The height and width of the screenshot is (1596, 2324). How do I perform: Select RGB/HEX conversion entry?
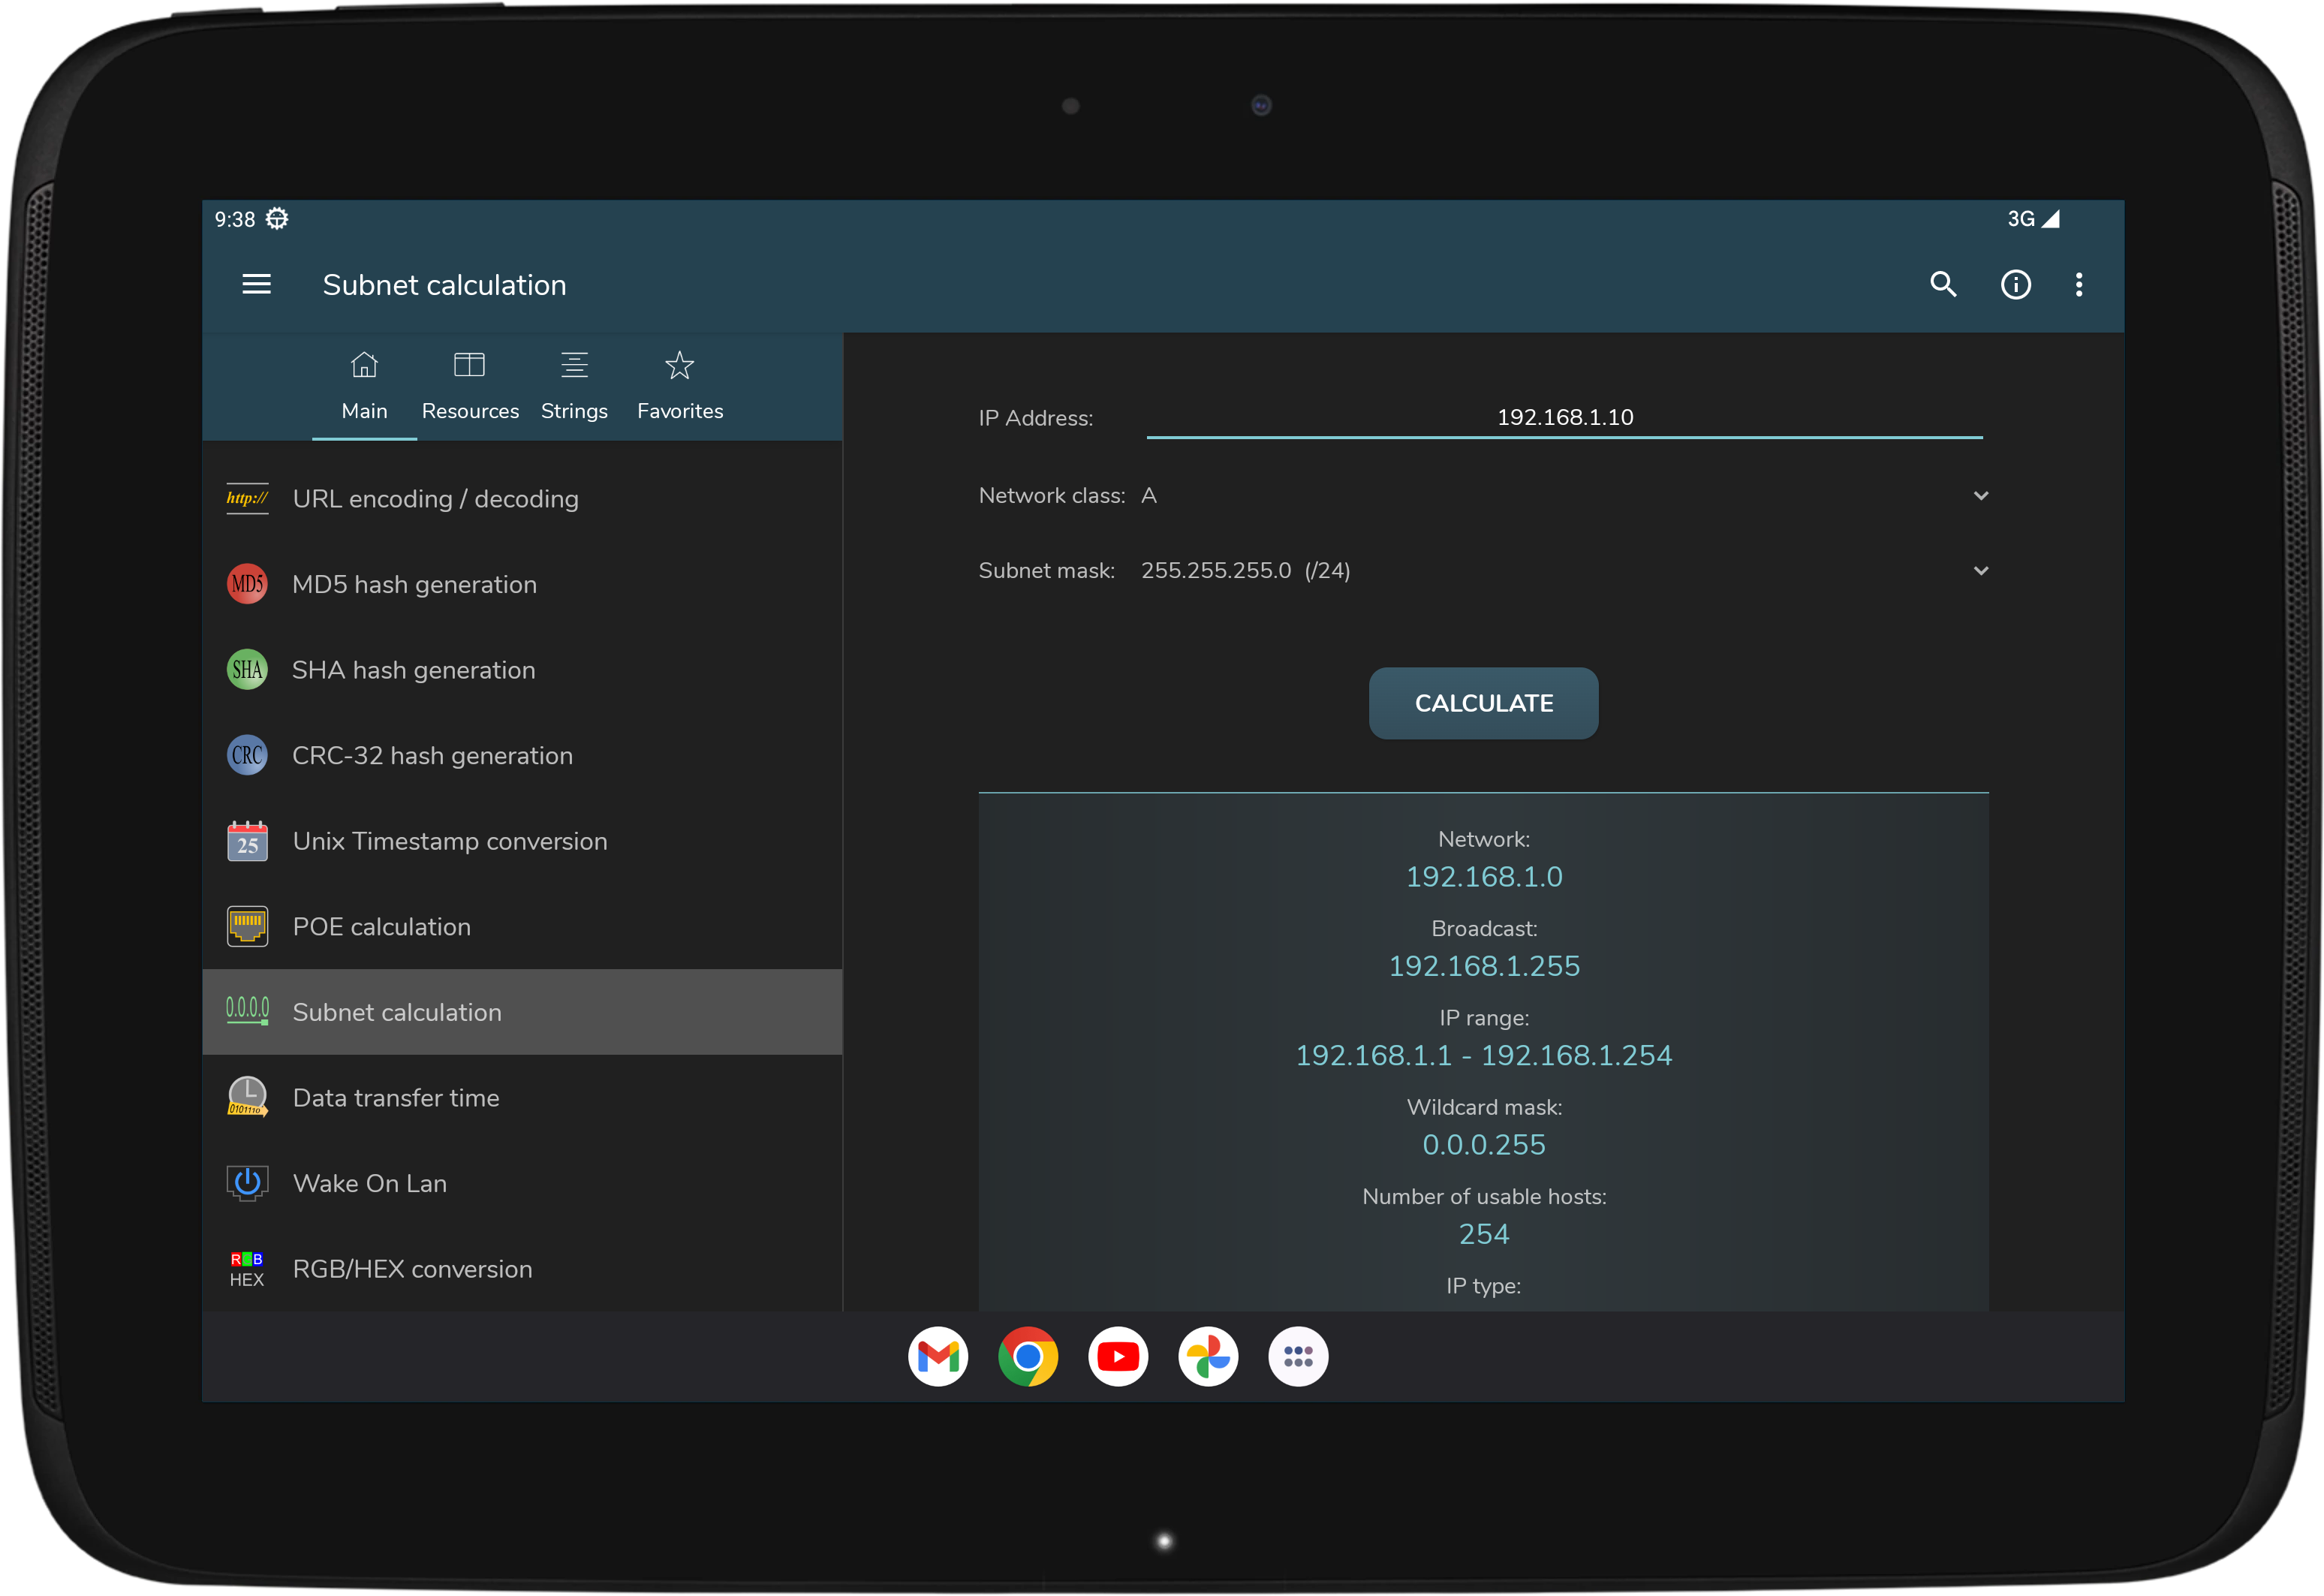pos(523,1269)
